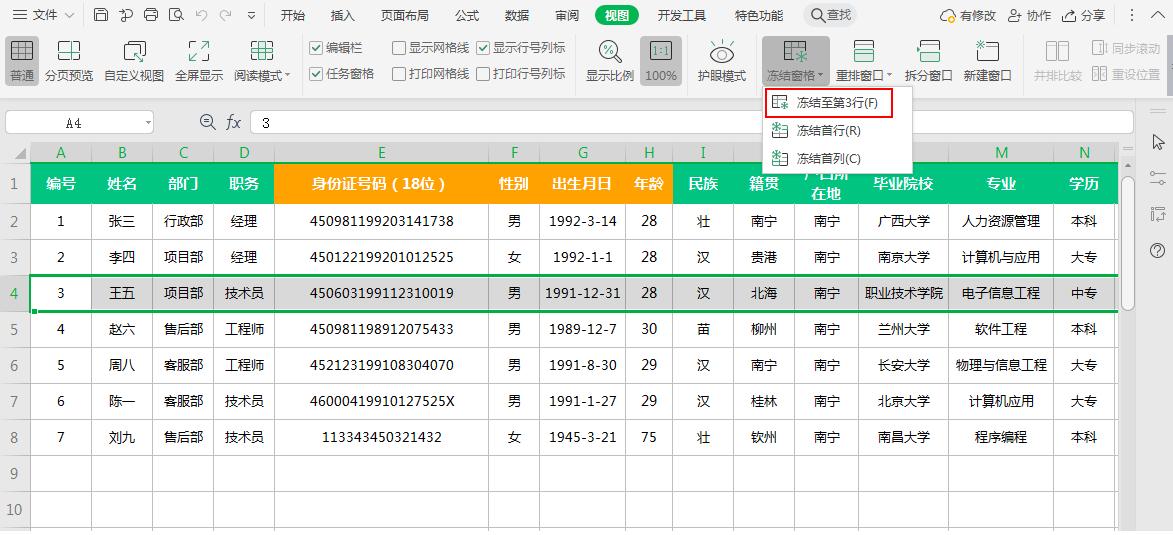Click the 重排窗口 arrange windows icon
The width and height of the screenshot is (1173, 535).
coord(864,52)
